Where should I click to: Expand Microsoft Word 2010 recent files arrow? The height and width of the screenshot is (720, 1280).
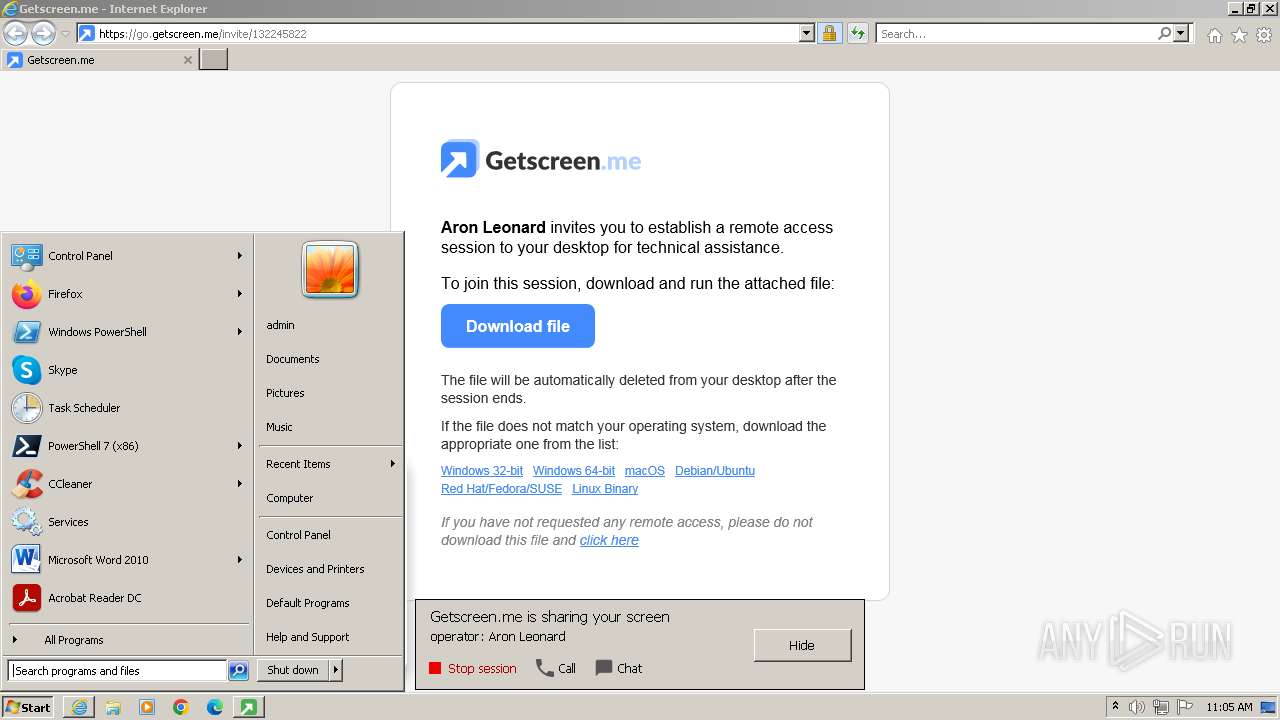pos(240,560)
